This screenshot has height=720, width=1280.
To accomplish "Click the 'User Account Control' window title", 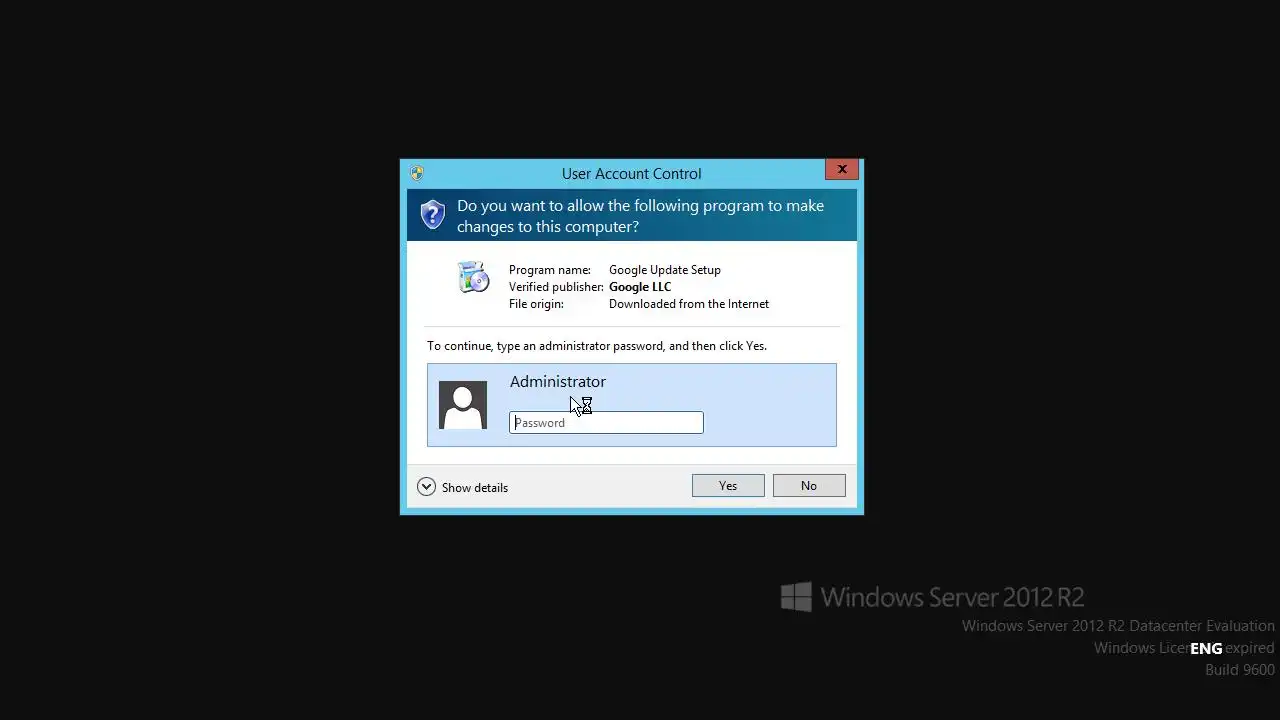I will coord(632,173).
